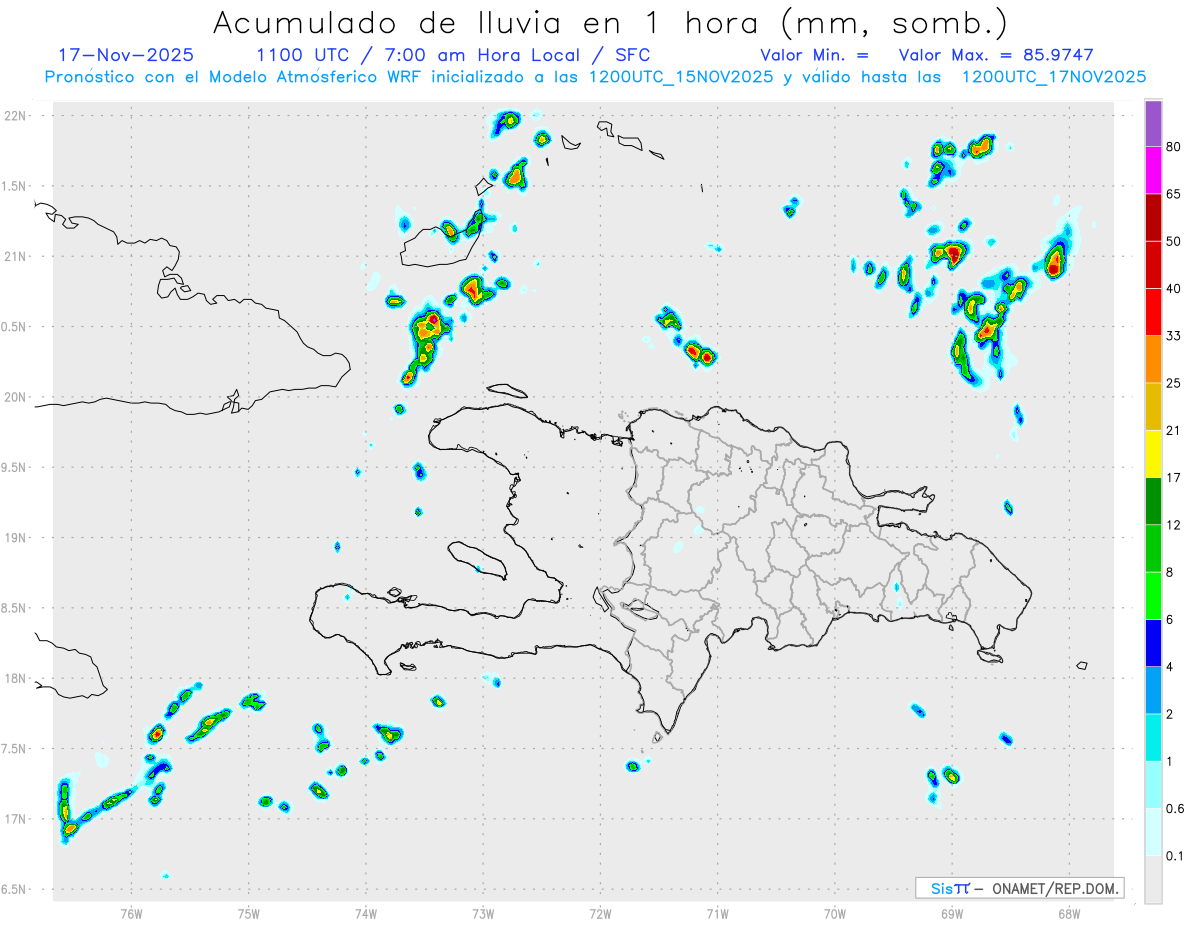This screenshot has width=1200, height=927.
Task: Select the yellow legend swatch between 17 and 21
Action: 1153,454
